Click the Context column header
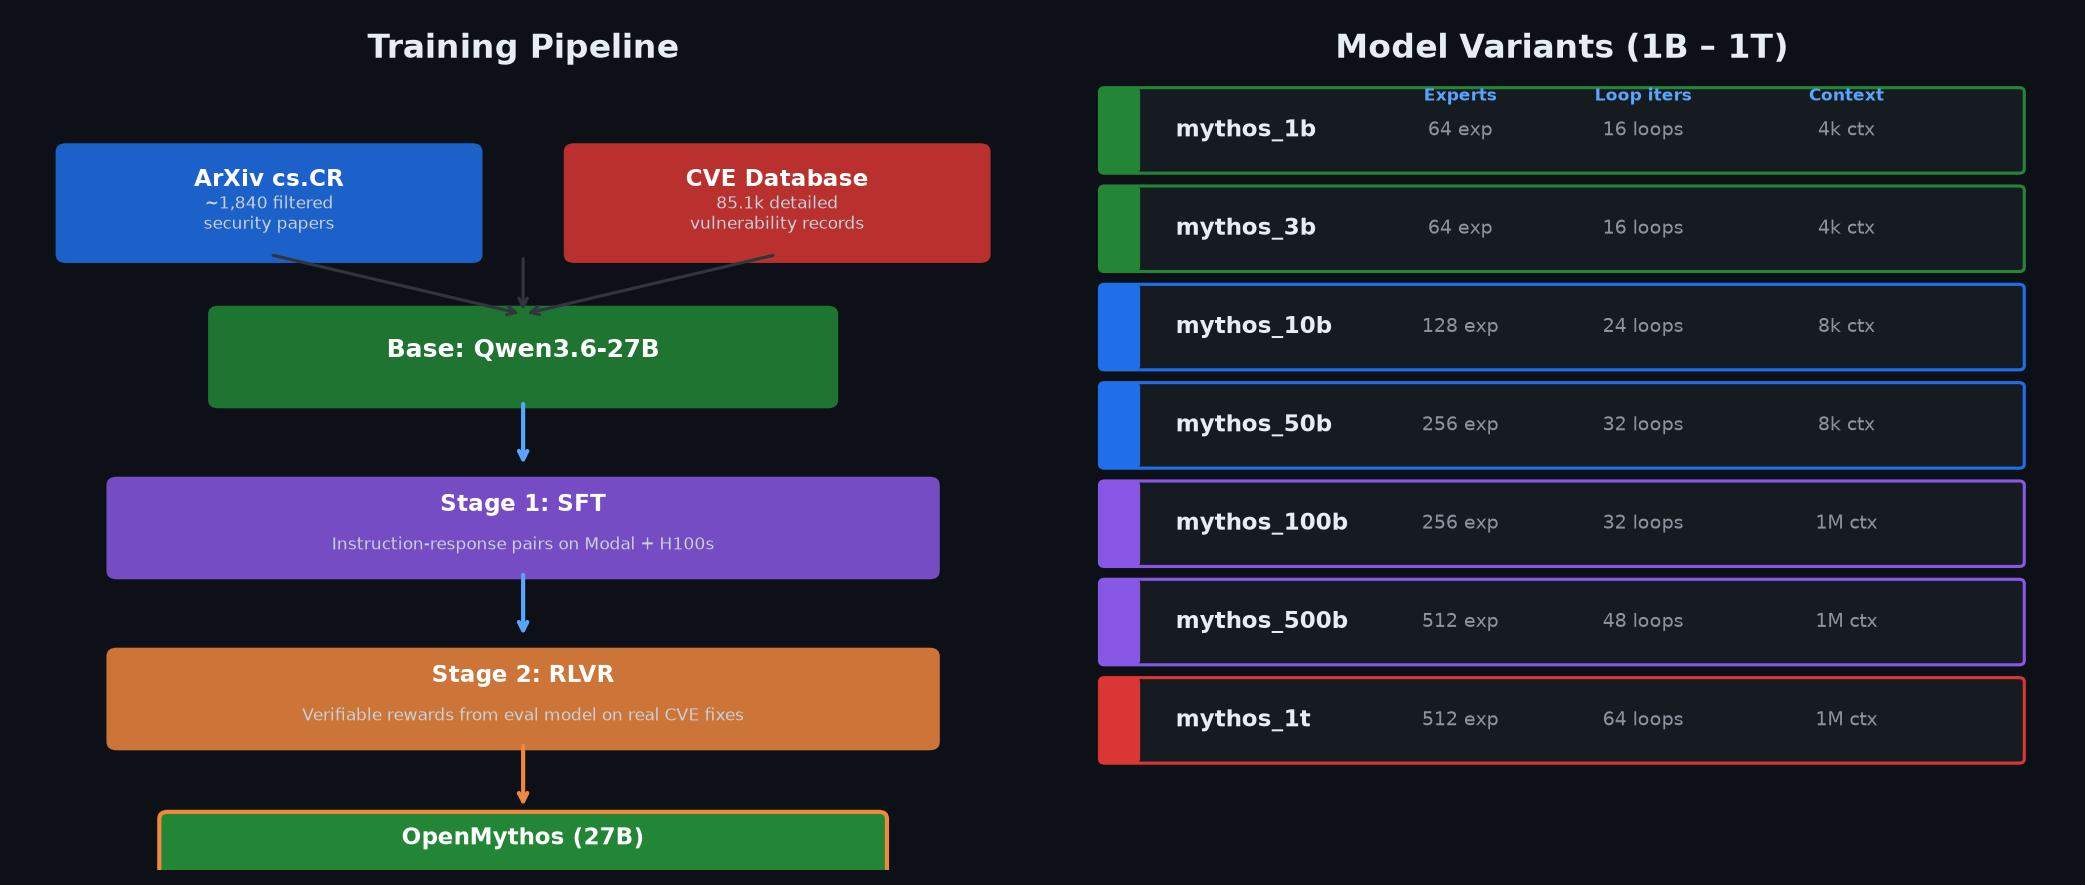This screenshot has width=2085, height=885. (x=1846, y=95)
